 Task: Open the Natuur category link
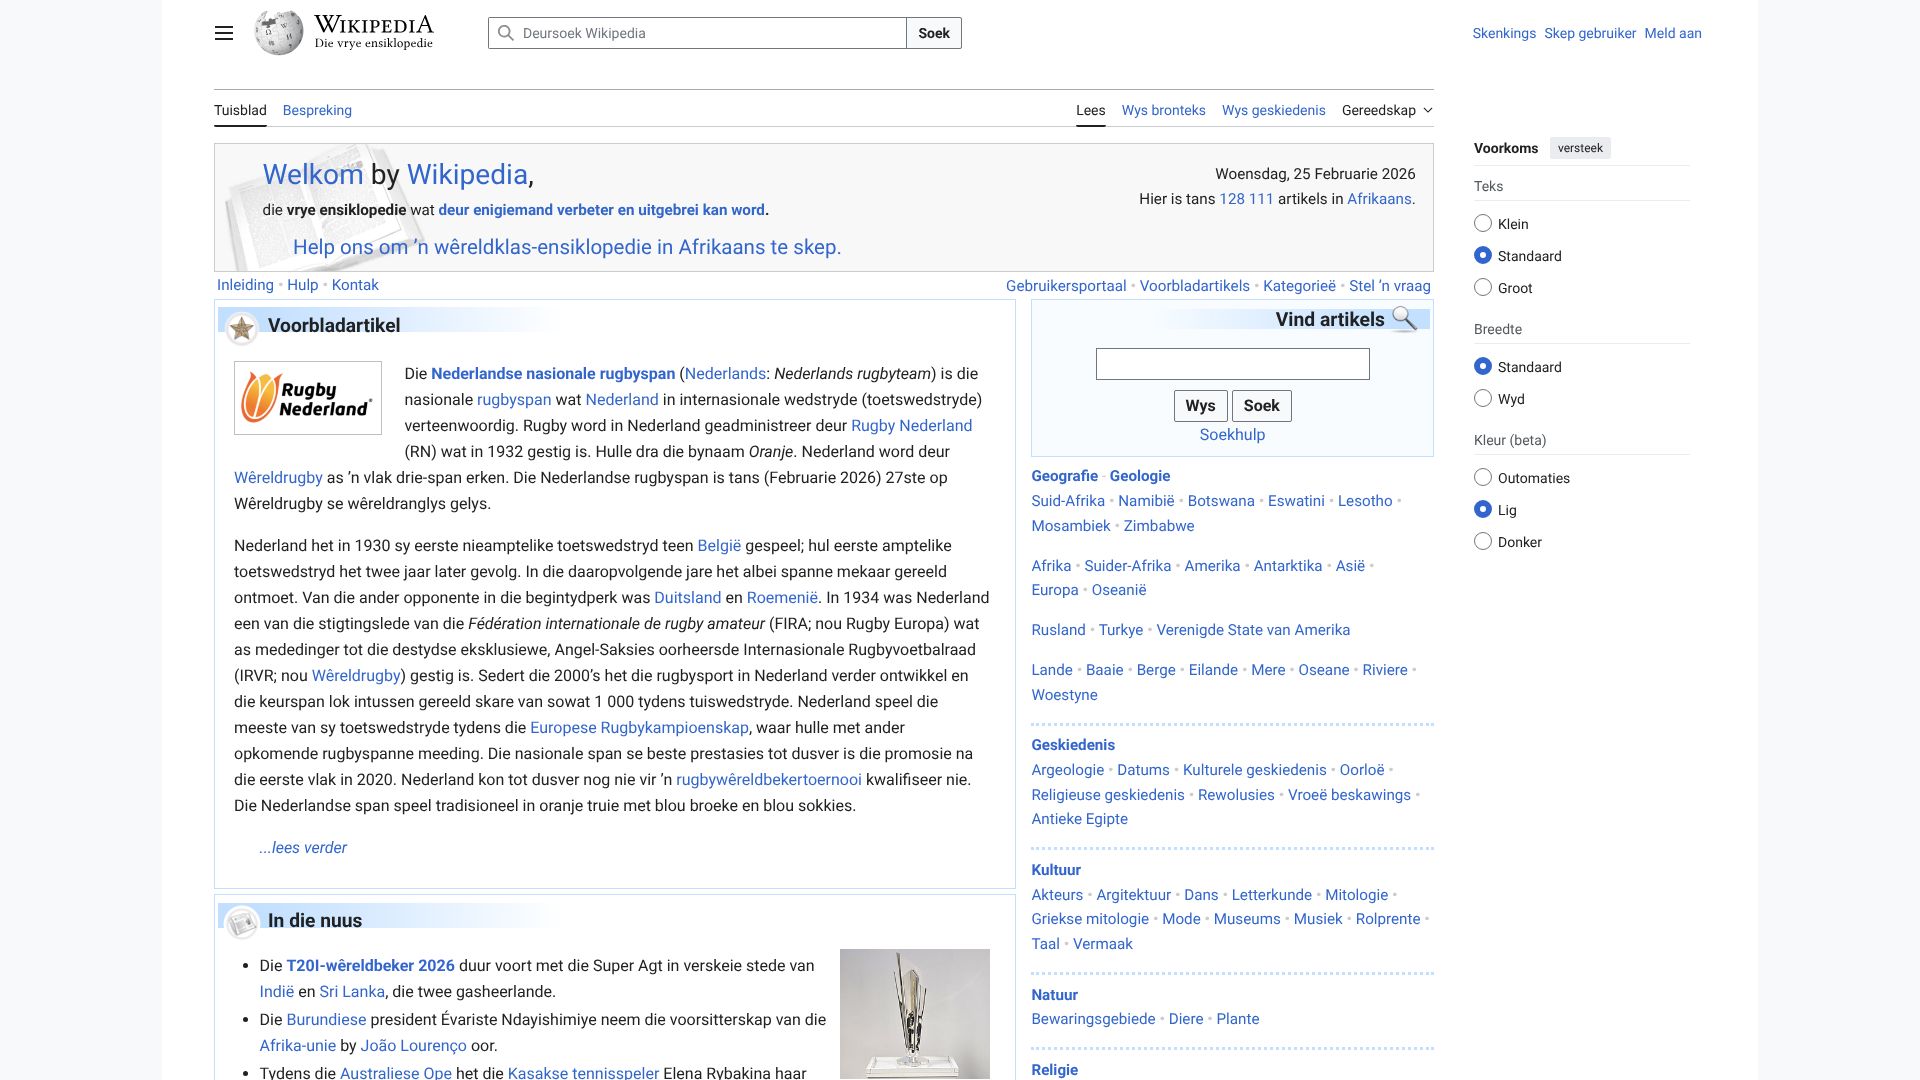click(x=1054, y=995)
